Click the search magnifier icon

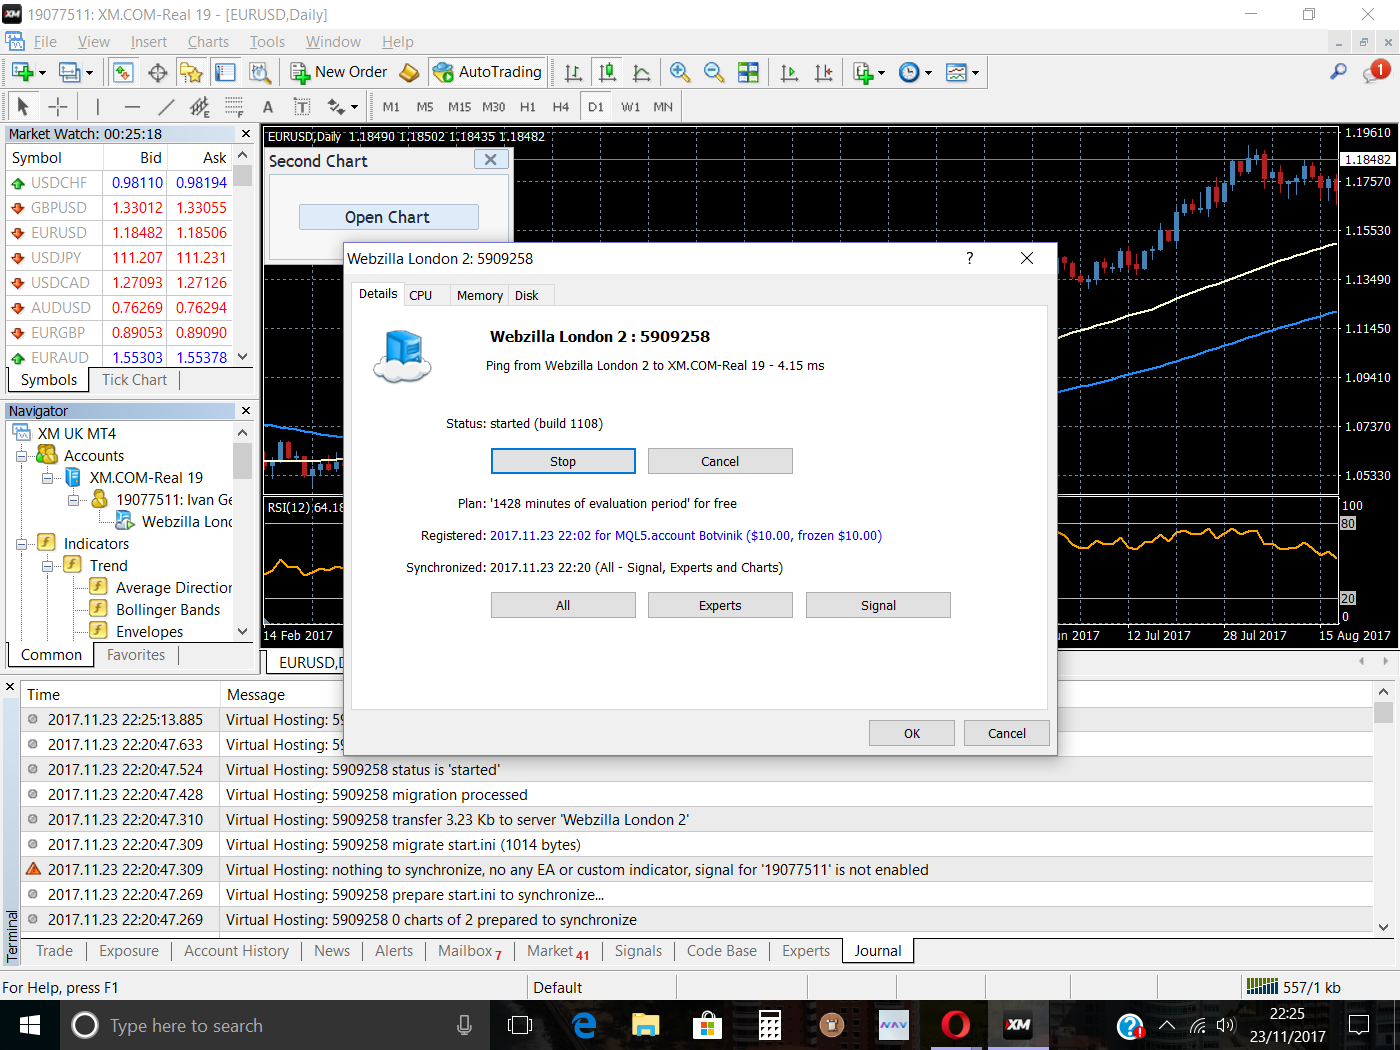click(1338, 72)
